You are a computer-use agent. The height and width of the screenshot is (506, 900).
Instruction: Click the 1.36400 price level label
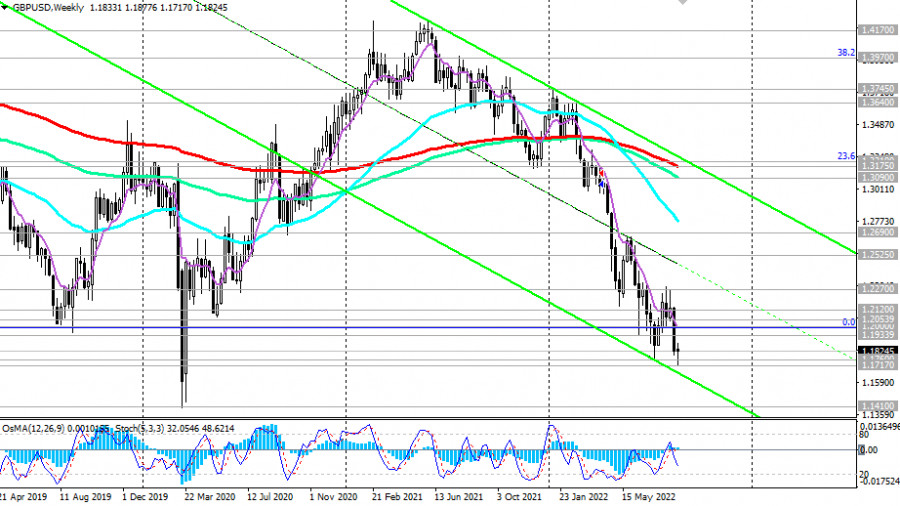point(876,102)
